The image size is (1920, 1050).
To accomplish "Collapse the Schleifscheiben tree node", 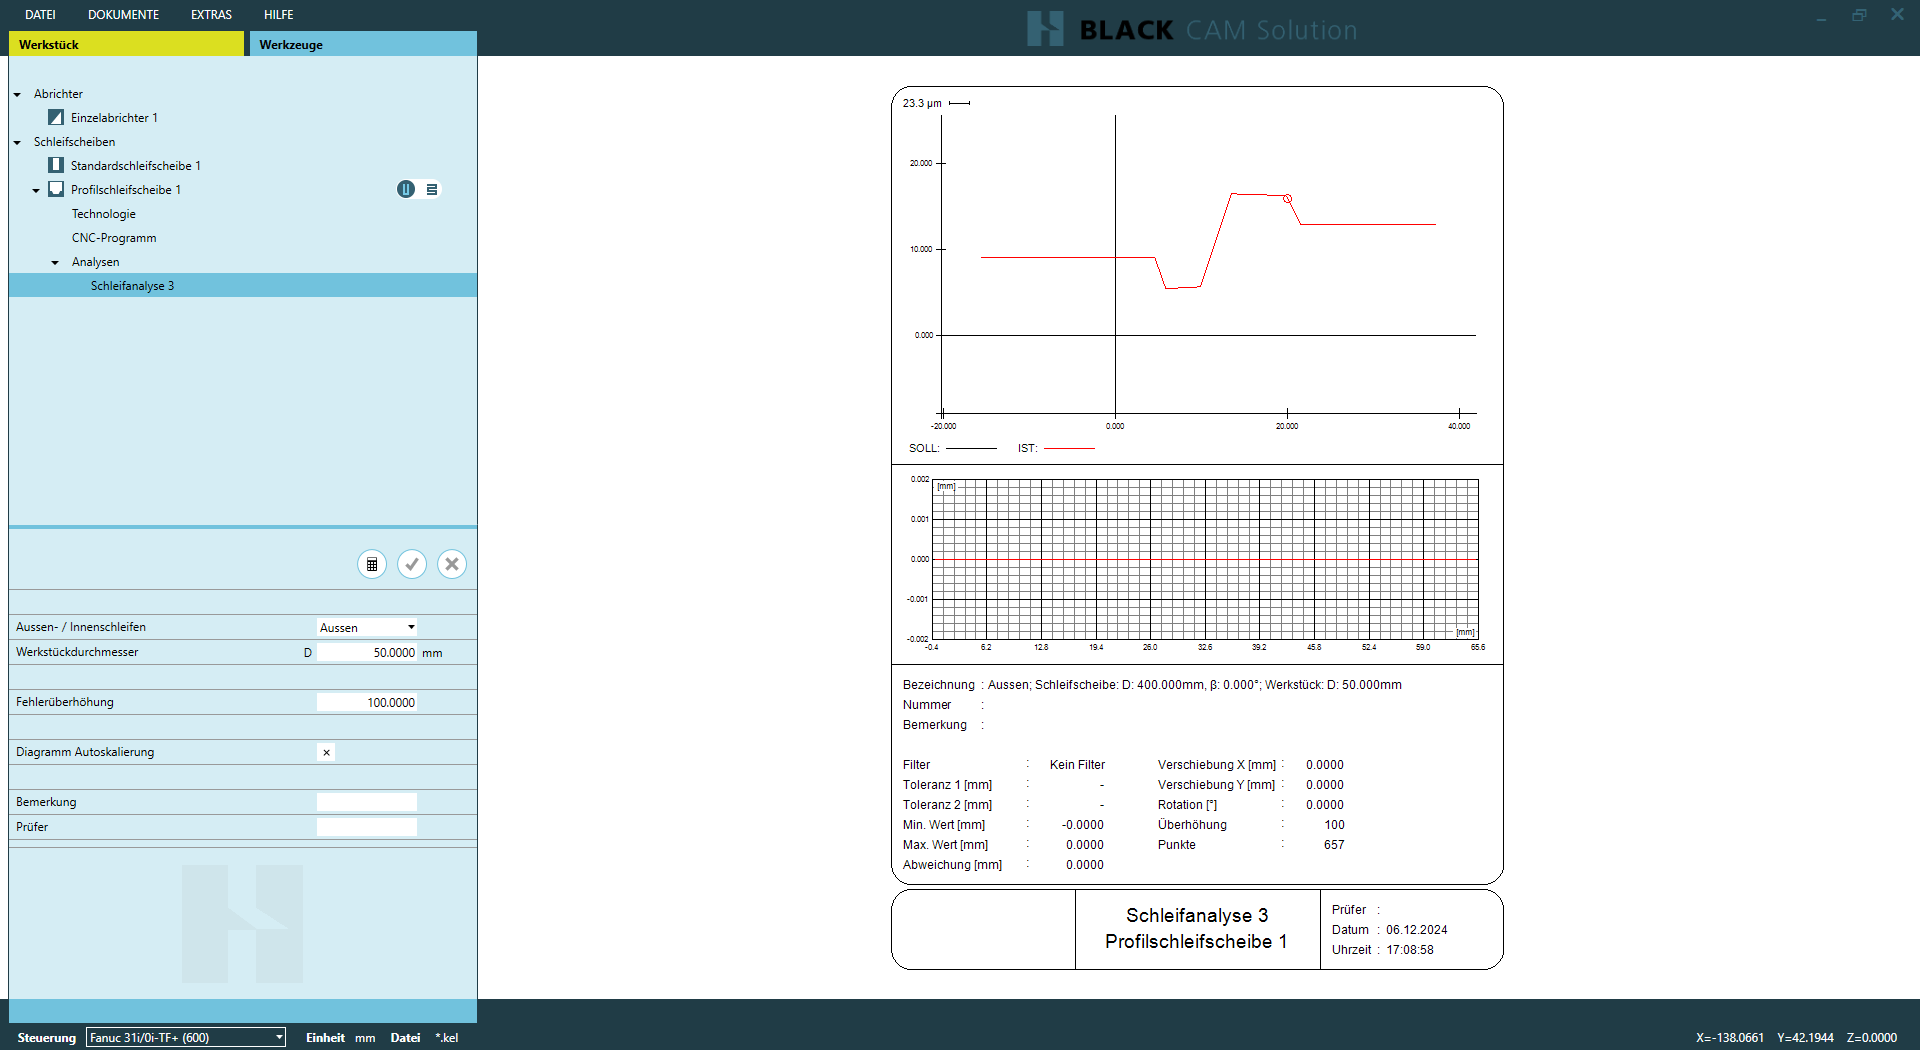I will tap(18, 142).
